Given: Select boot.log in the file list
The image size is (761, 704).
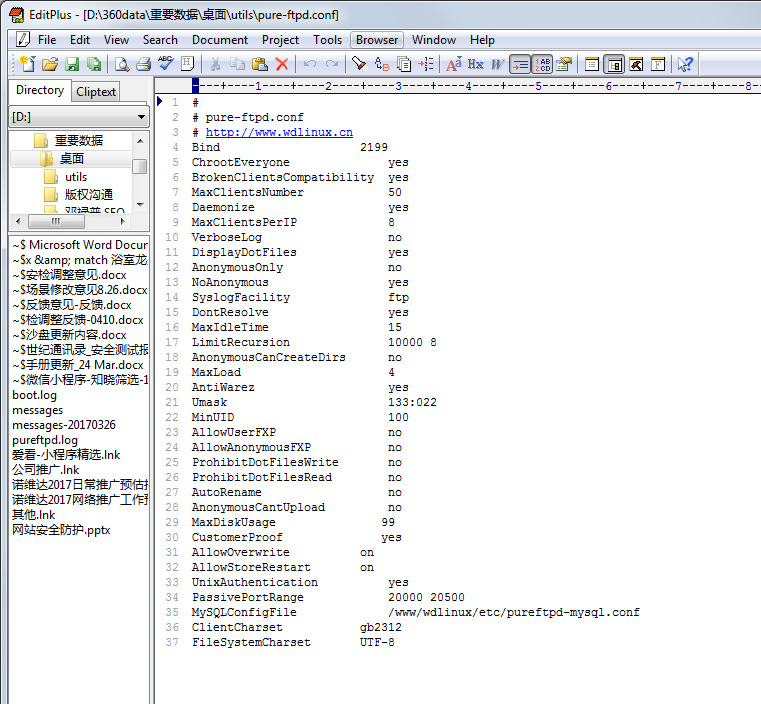Looking at the screenshot, I should [x=34, y=395].
